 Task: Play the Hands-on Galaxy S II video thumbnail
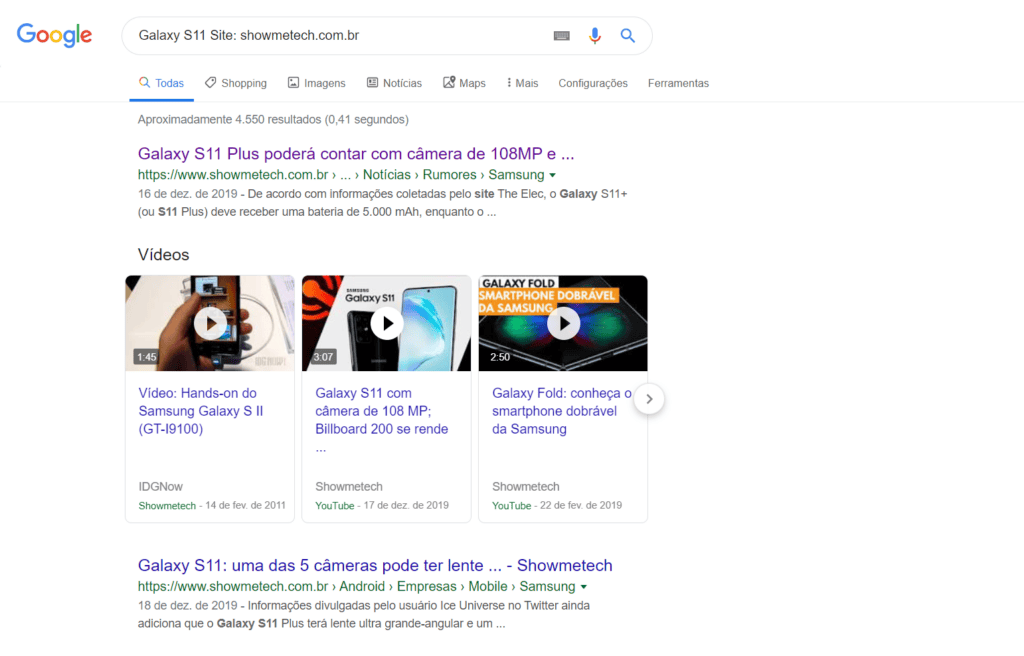click(210, 323)
